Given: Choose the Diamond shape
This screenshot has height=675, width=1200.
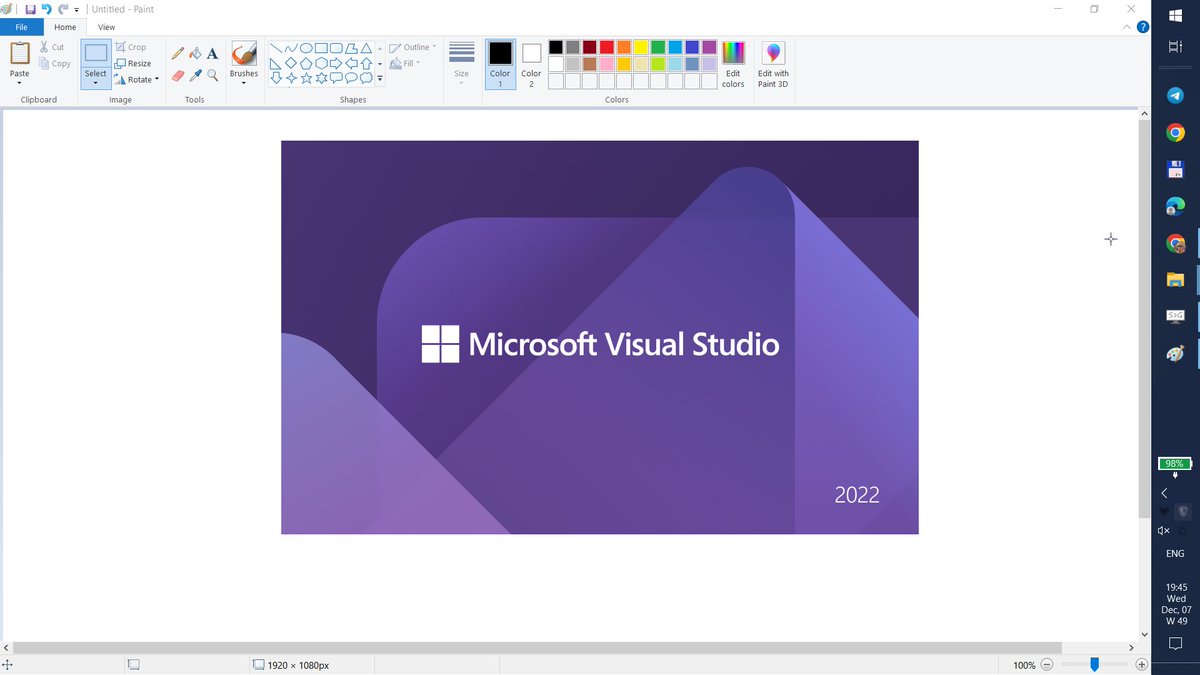Looking at the screenshot, I should (291, 62).
